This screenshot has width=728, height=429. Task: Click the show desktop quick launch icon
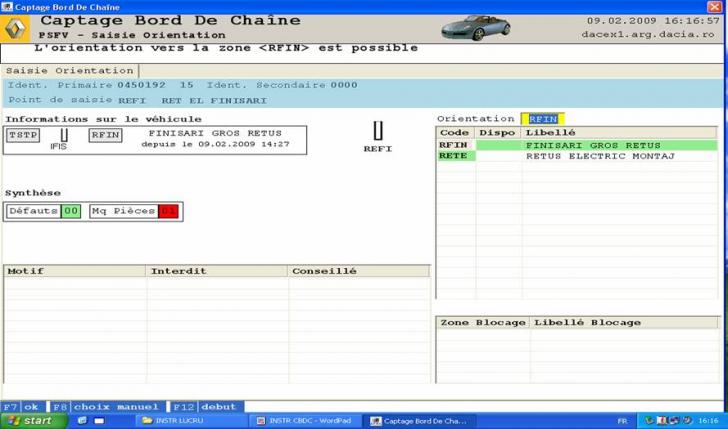(99, 421)
